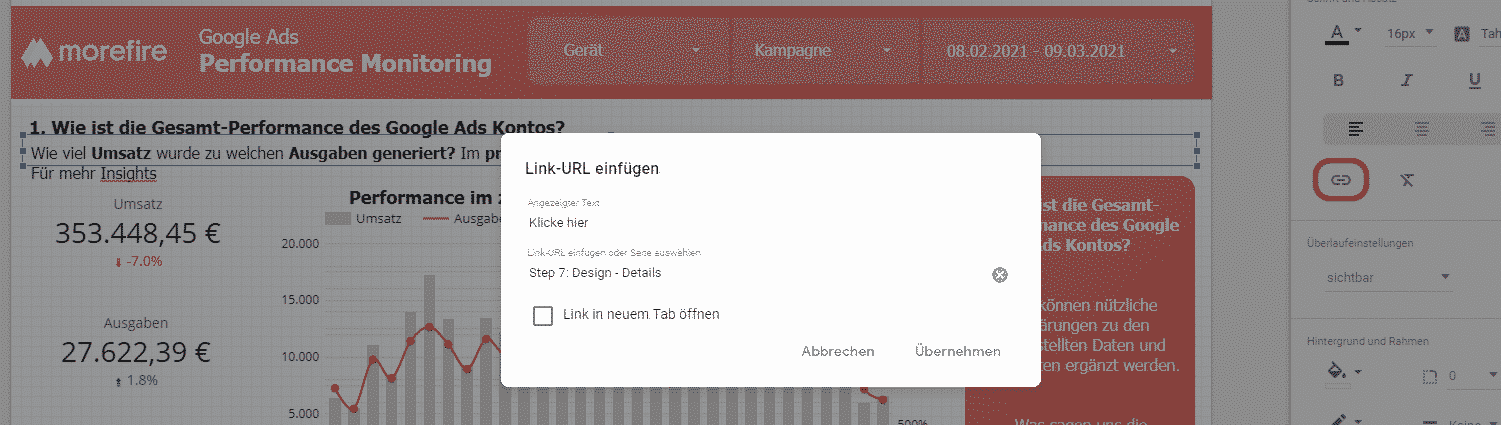Click the Umsatz chart legend entry

[x=365, y=219]
